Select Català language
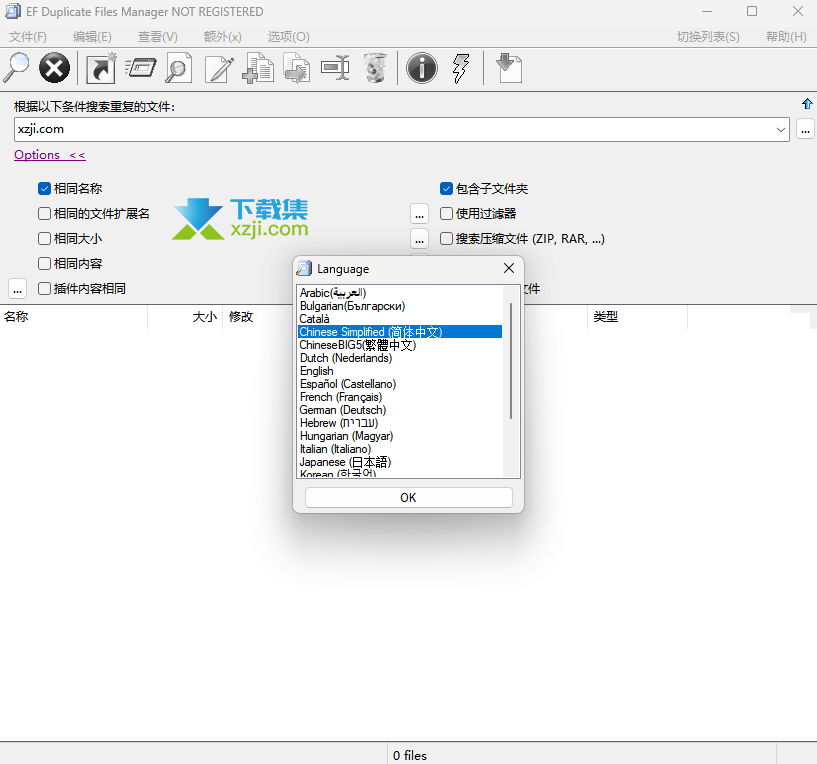The width and height of the screenshot is (817, 764). pos(400,319)
